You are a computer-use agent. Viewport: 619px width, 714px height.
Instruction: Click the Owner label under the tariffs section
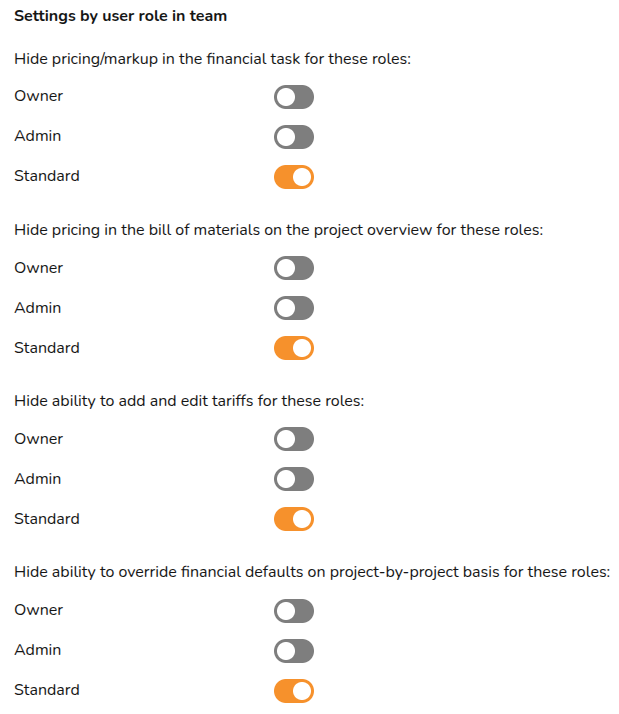click(x=38, y=439)
